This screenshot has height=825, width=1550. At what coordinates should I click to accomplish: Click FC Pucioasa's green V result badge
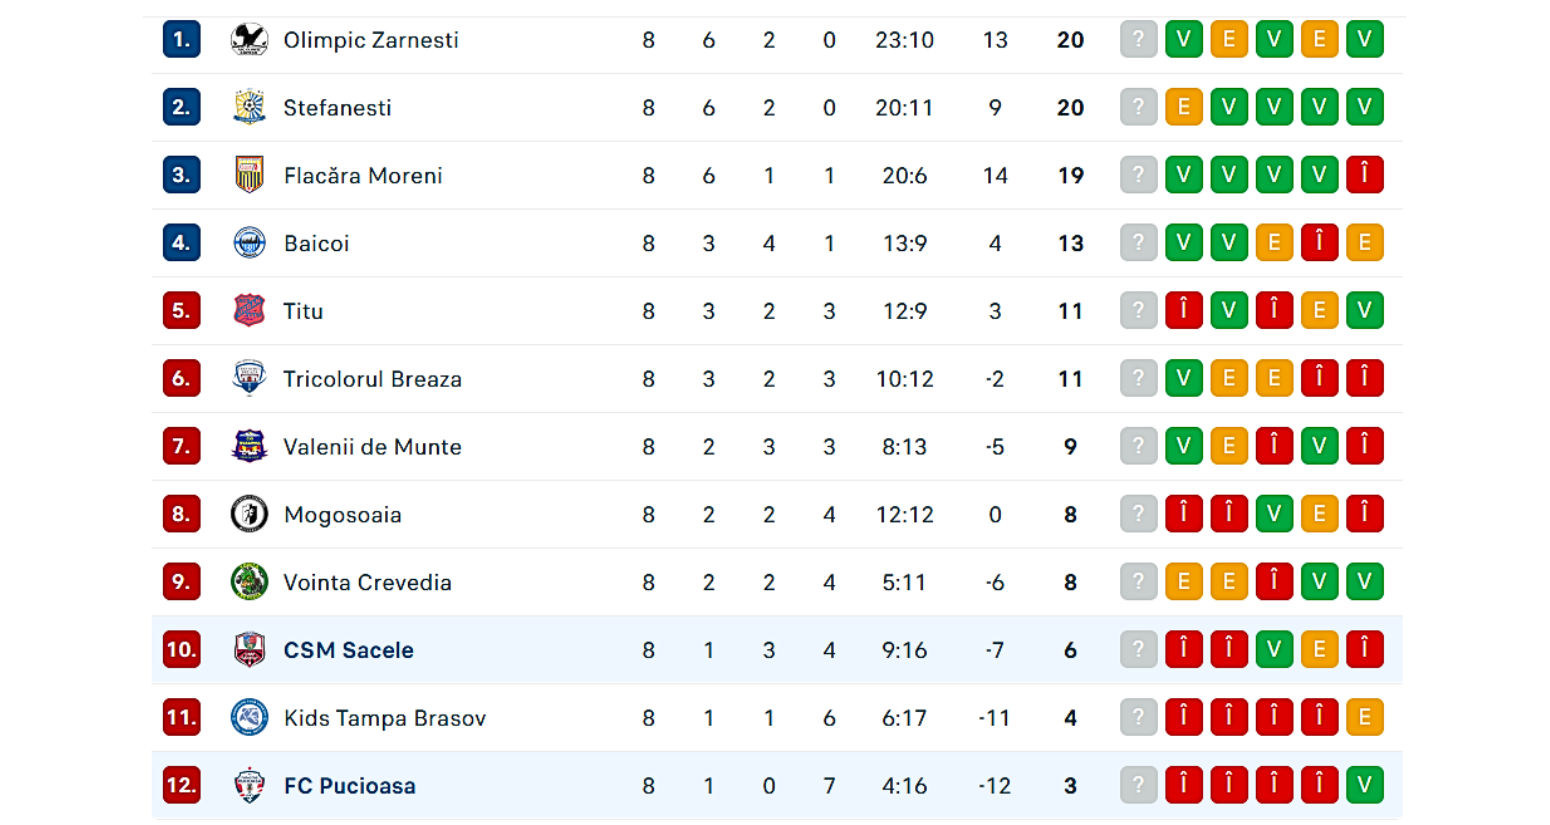(x=1364, y=785)
